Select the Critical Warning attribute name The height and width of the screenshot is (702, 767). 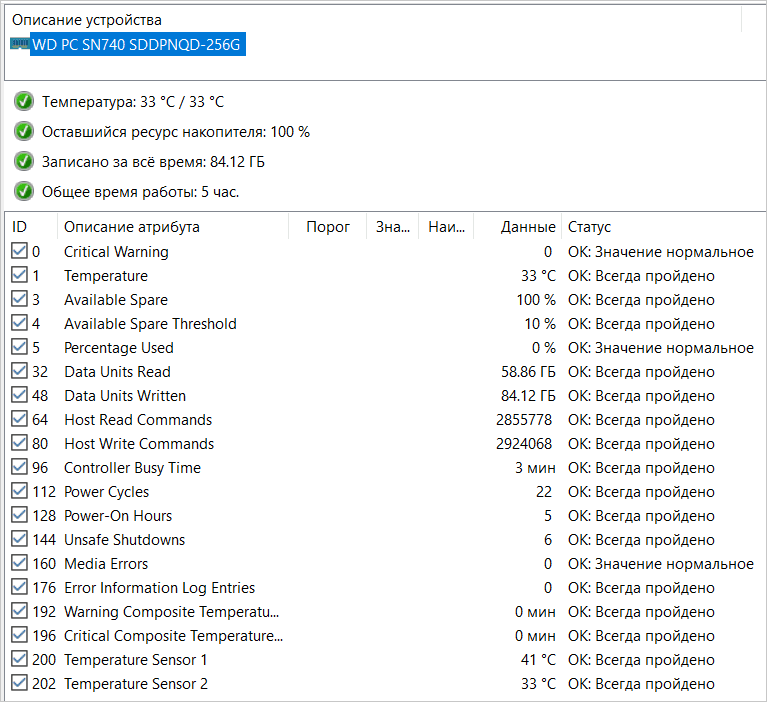(116, 252)
